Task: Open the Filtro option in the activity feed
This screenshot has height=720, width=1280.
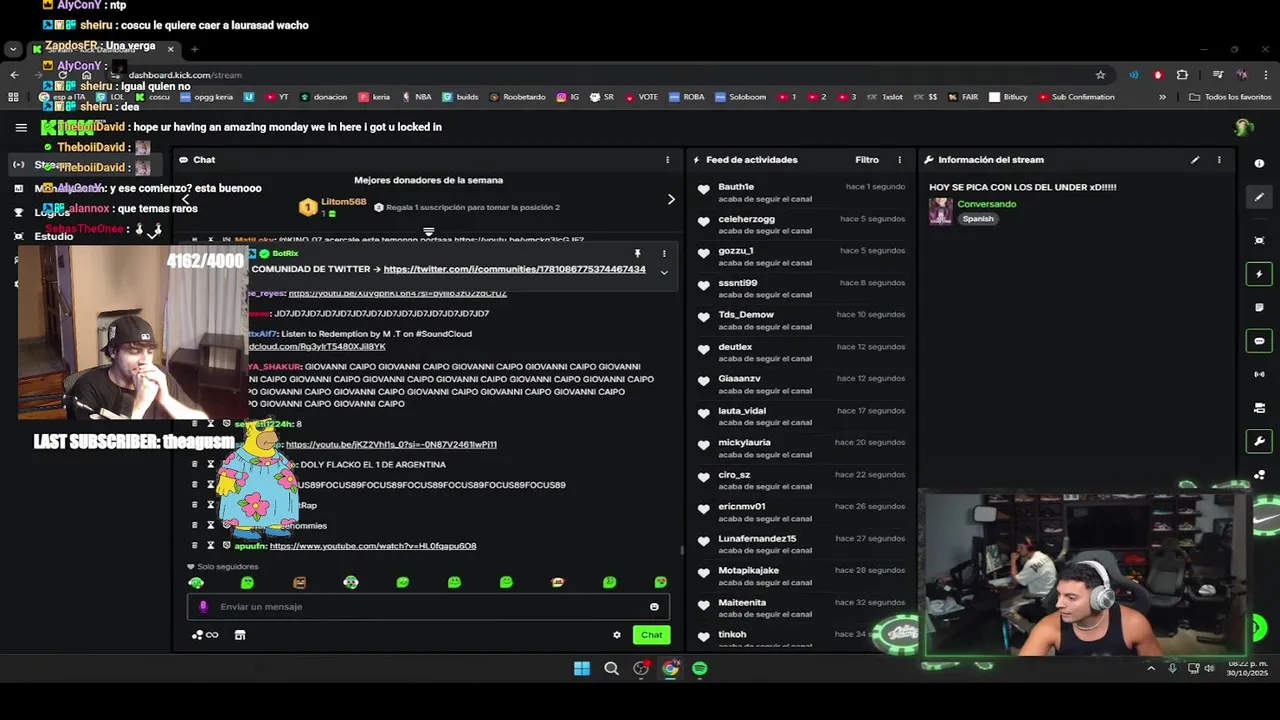Action: click(x=867, y=160)
